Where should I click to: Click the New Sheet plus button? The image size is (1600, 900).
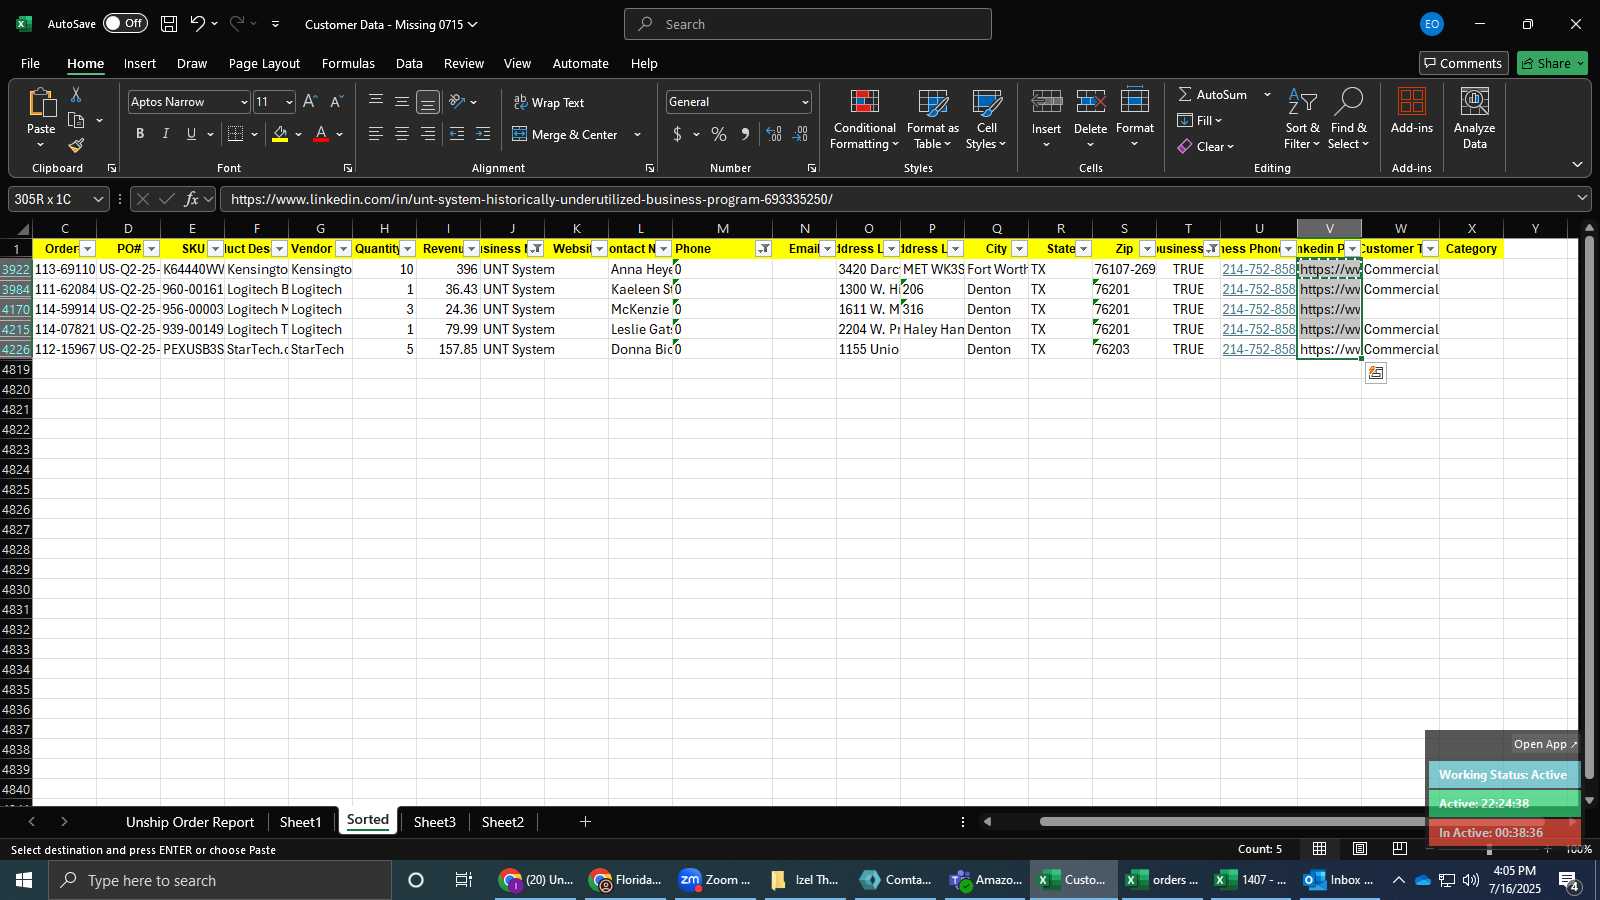tap(585, 822)
